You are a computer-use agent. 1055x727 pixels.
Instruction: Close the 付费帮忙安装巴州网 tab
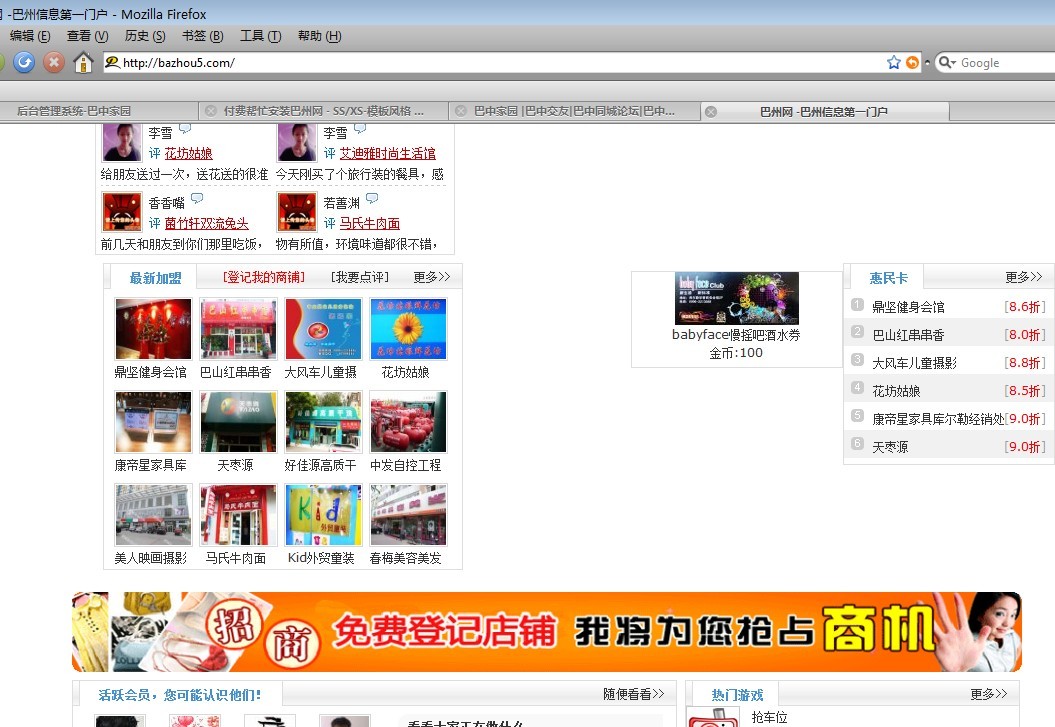(x=211, y=111)
